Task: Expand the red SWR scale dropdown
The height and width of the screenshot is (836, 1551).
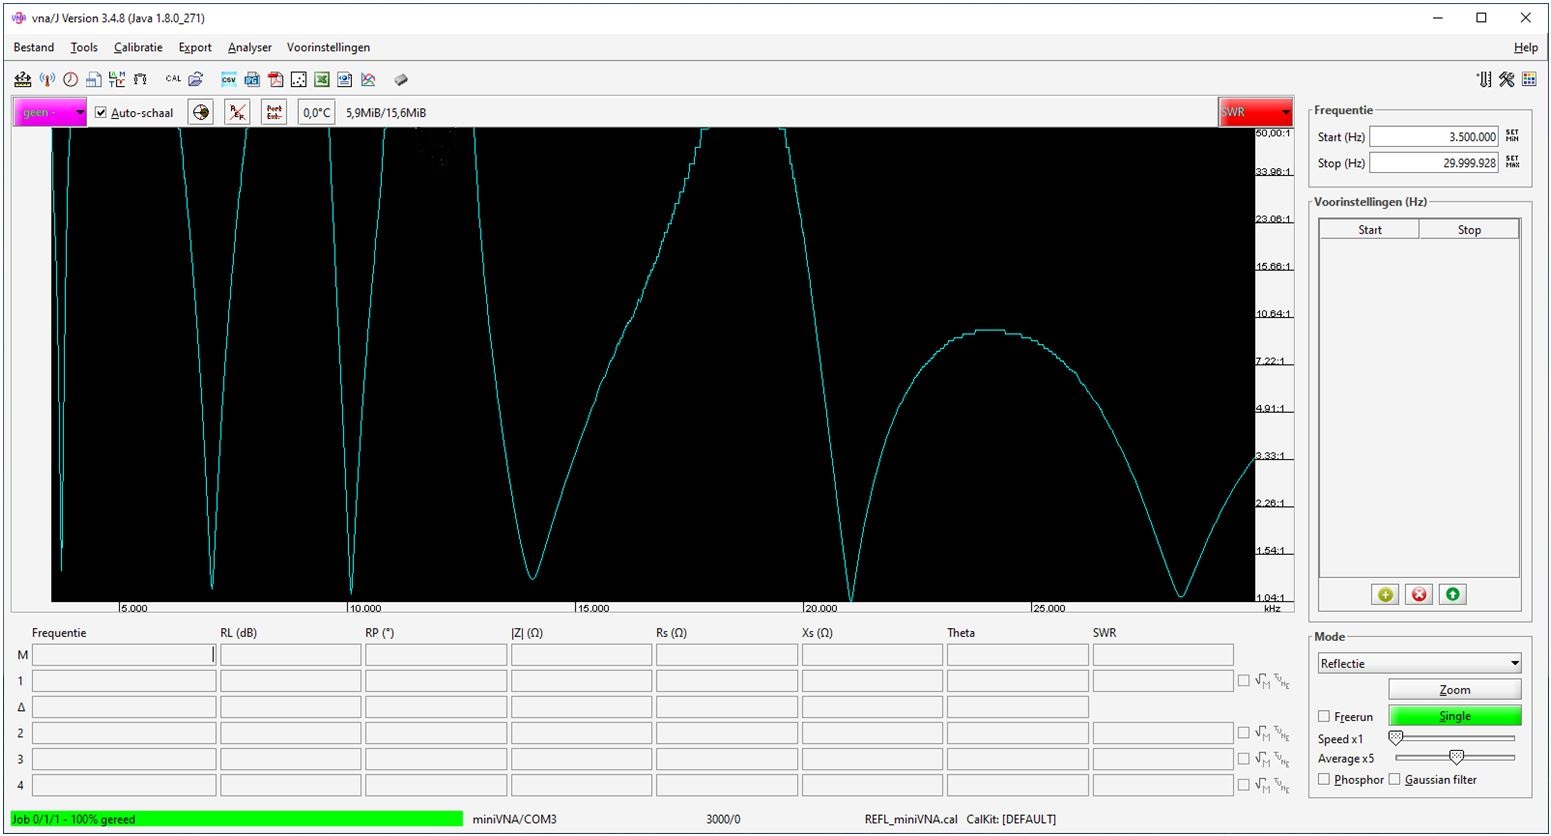Action: (1256, 113)
